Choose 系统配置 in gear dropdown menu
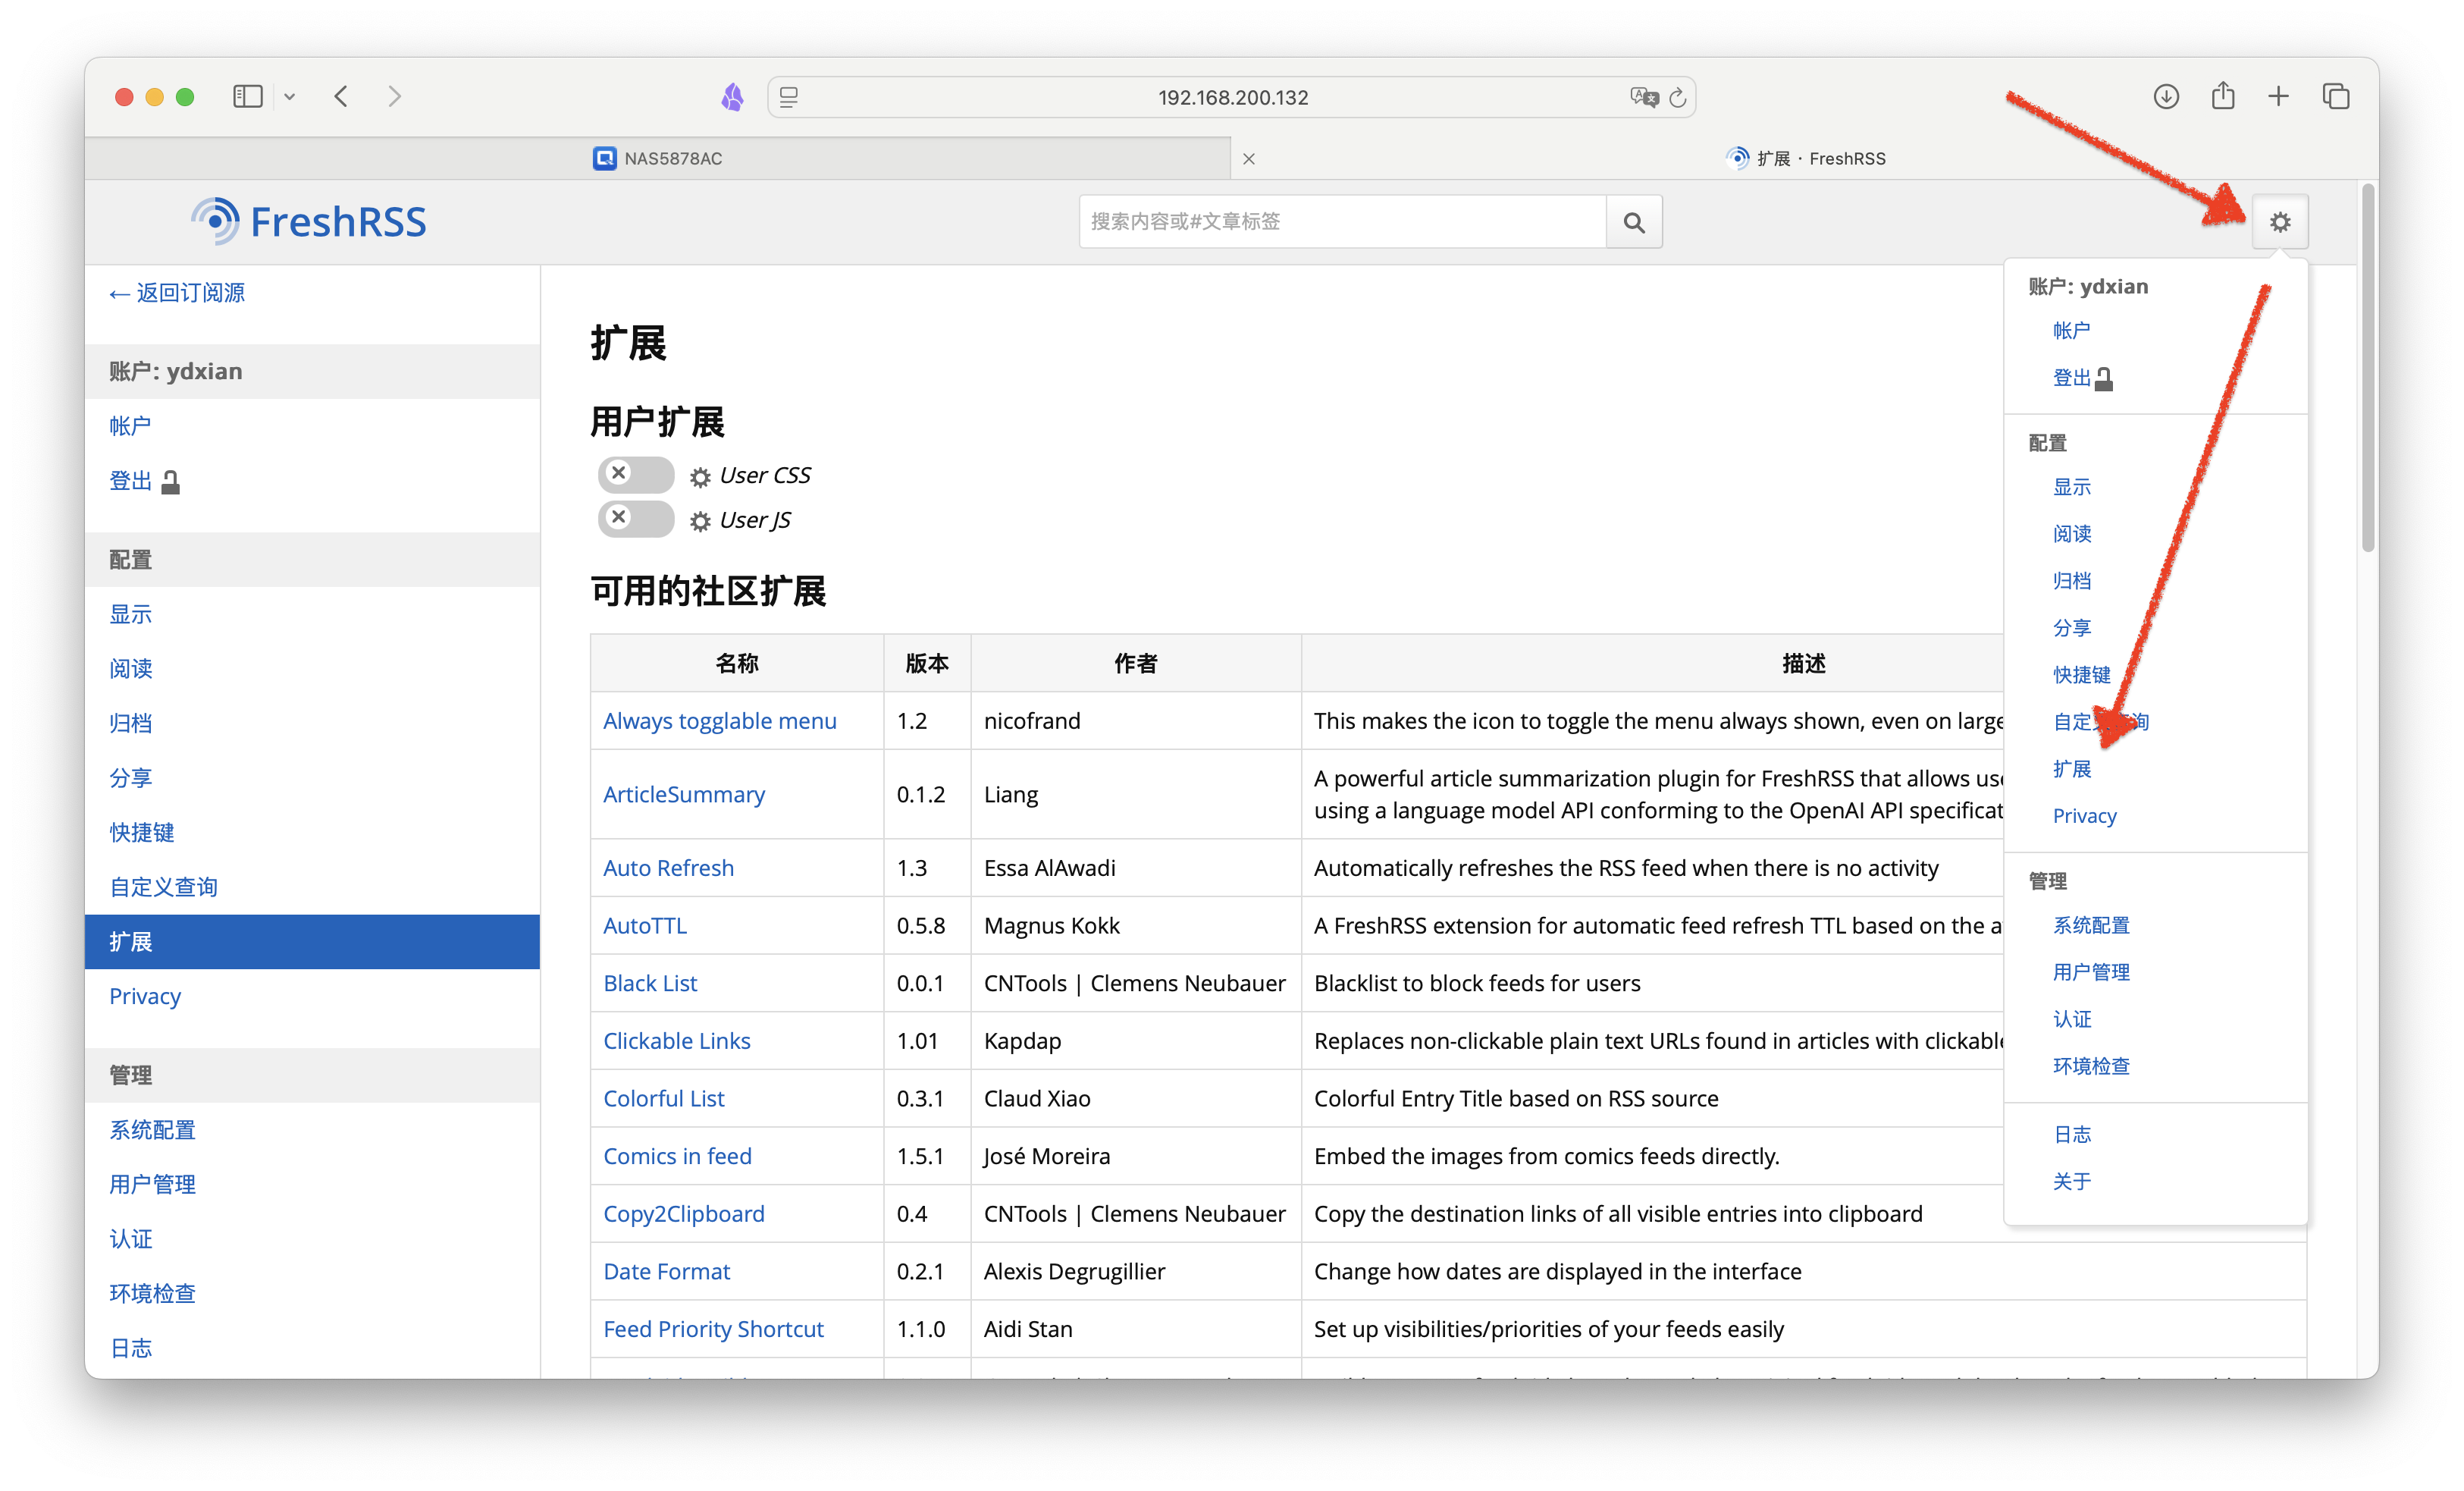This screenshot has width=2464, height=1491. [2091, 925]
